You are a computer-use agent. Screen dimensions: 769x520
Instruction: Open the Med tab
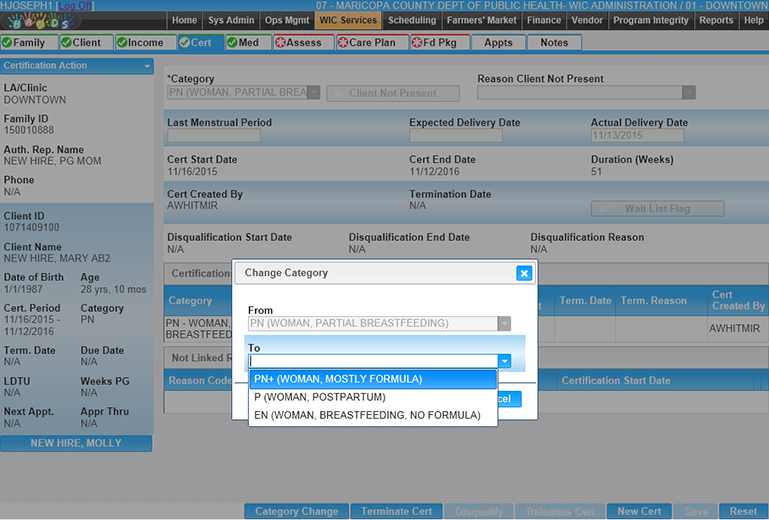click(x=246, y=43)
